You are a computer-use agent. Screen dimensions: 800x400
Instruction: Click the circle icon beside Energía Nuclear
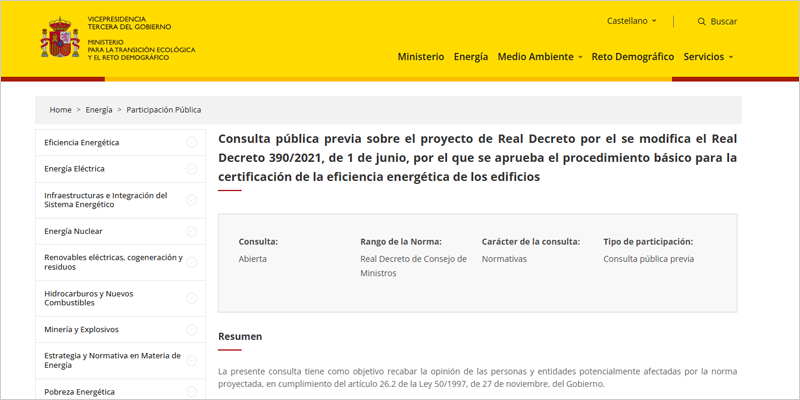(191, 231)
